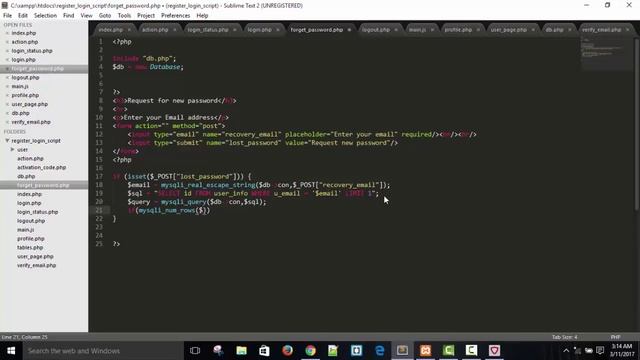The image size is (640, 360).
Task: Open XAMPP from taskbar
Action: [425, 351]
